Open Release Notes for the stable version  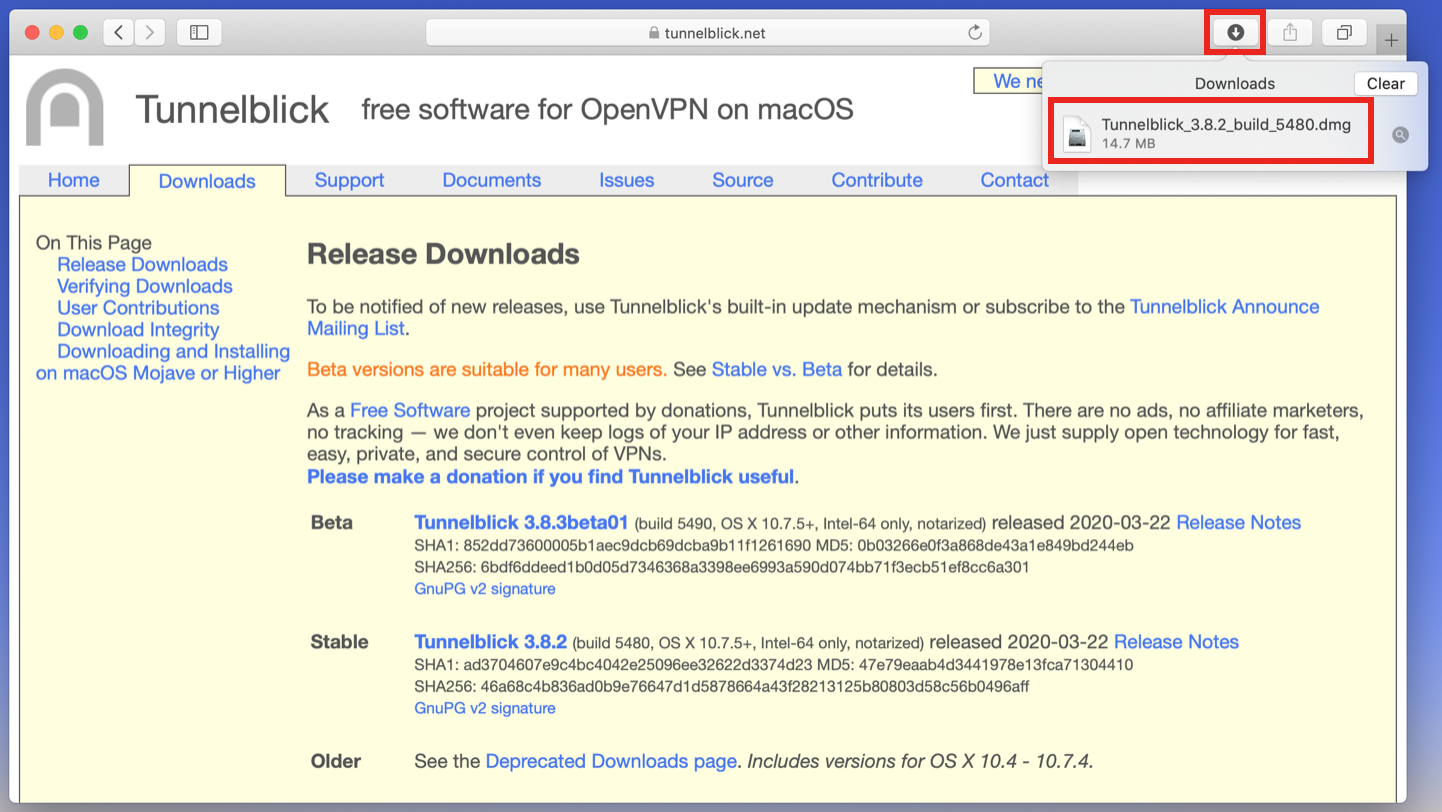[x=1176, y=642]
